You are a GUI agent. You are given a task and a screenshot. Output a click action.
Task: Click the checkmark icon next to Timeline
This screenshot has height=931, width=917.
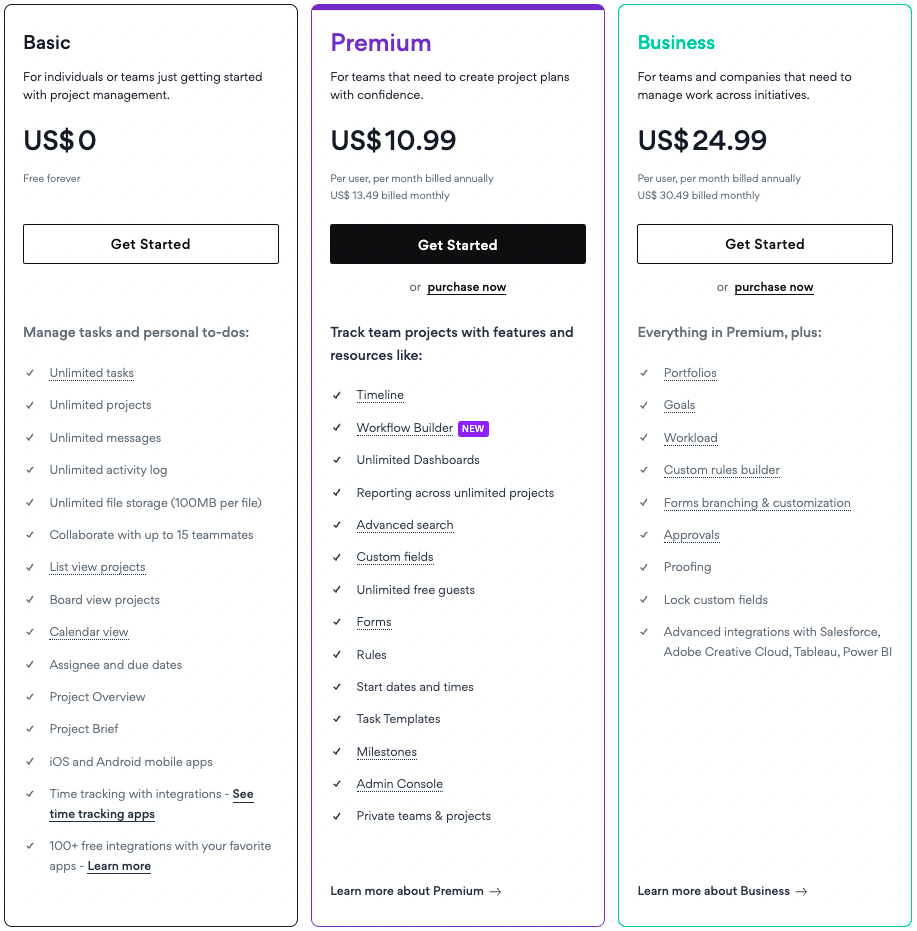(x=337, y=395)
